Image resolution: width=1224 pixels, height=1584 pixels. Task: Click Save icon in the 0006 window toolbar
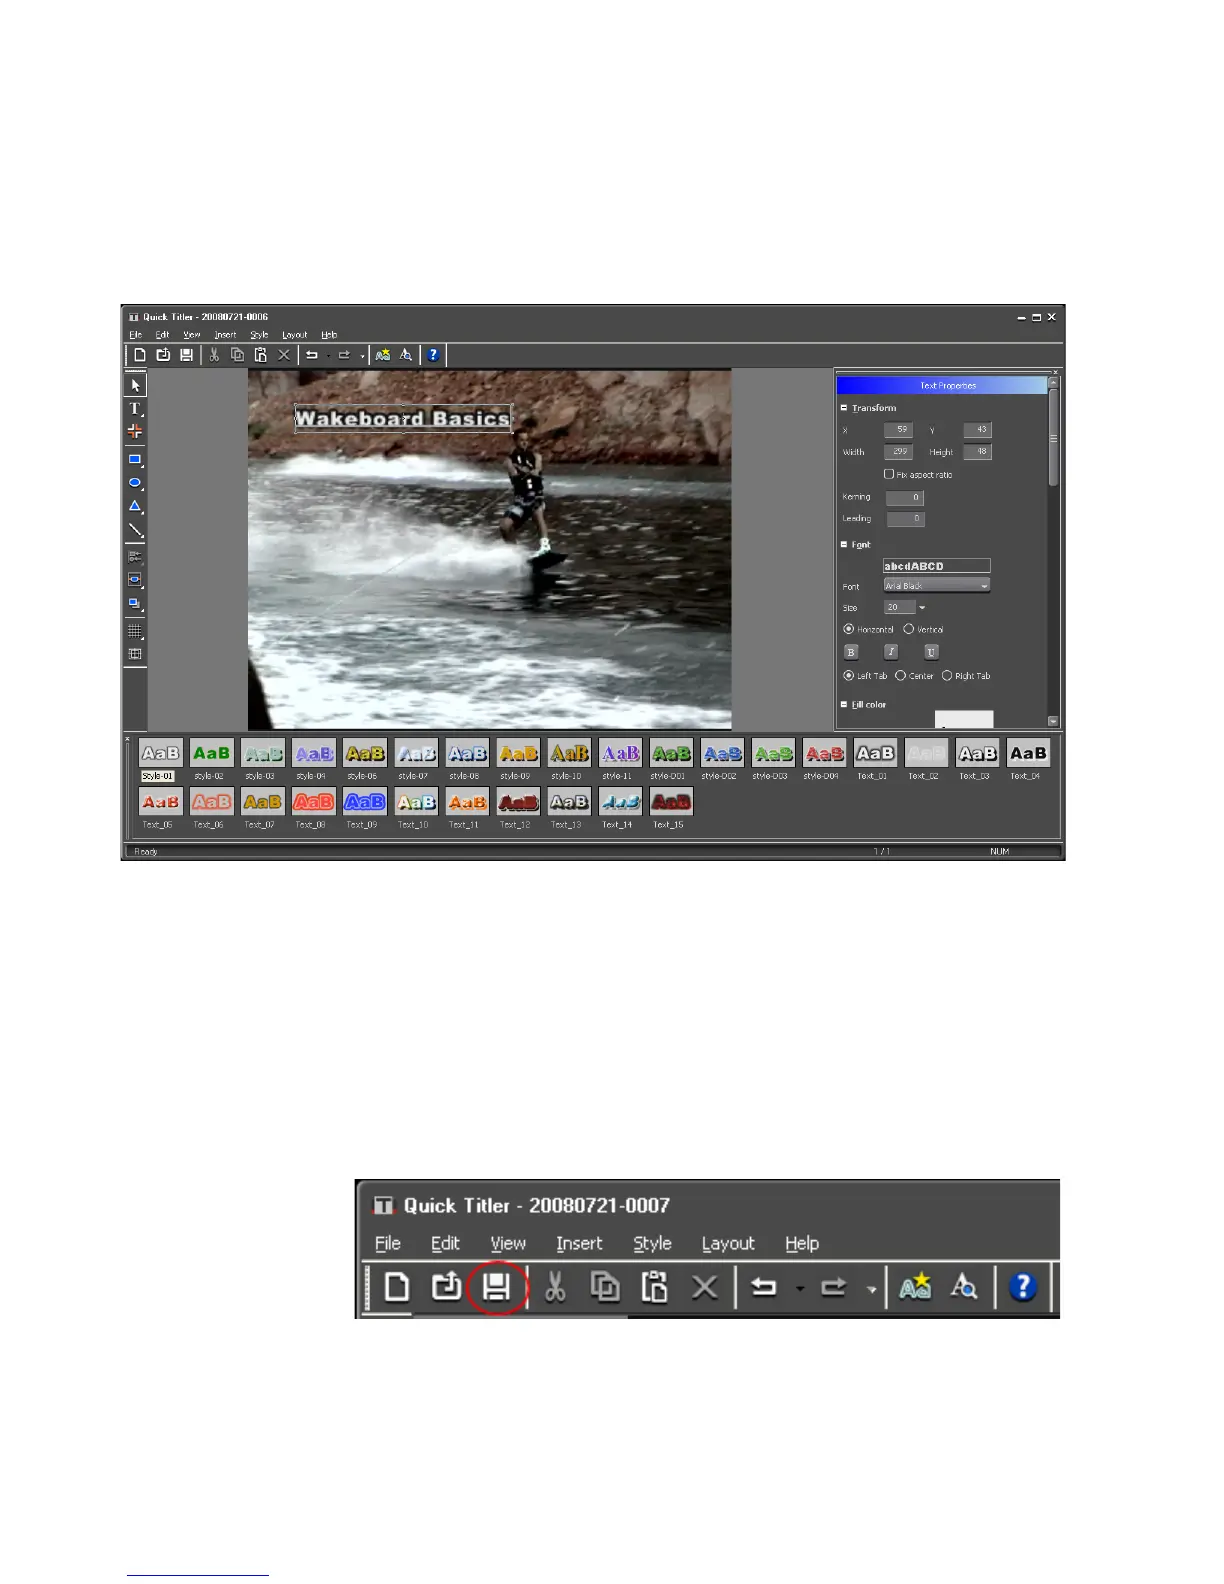coord(186,355)
